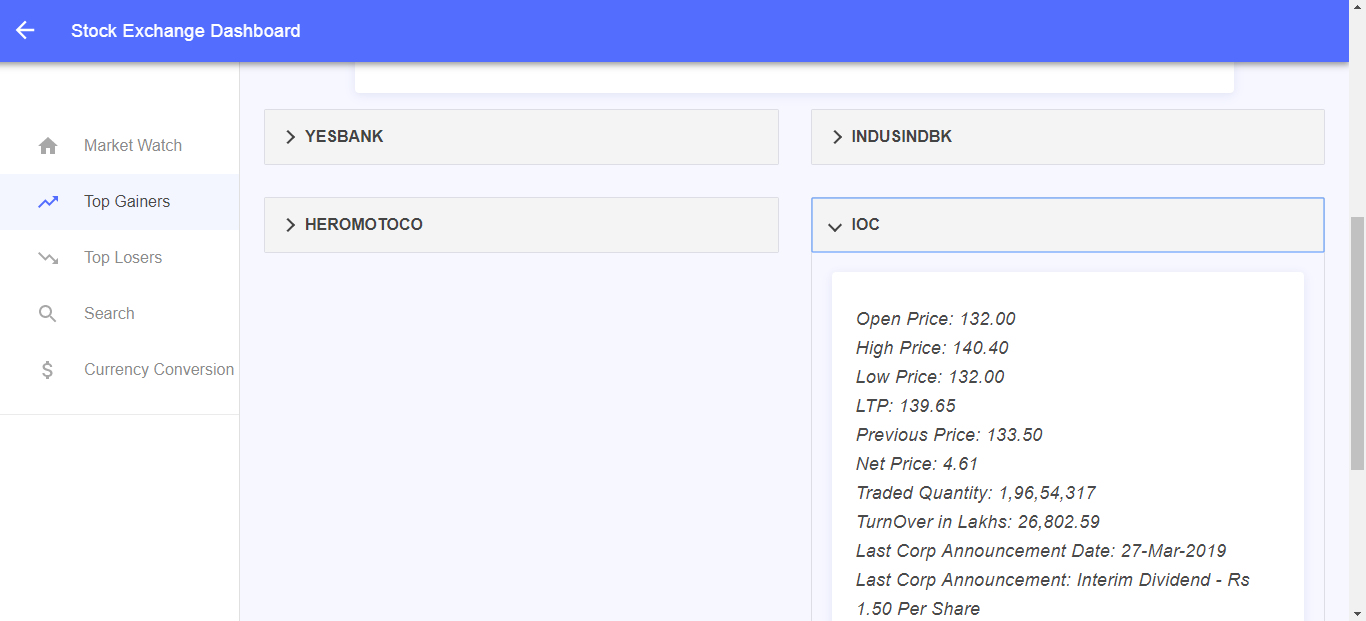Screen dimensions: 1366x621
Task: Collapse the IOC panel chevron
Action: click(x=835, y=227)
